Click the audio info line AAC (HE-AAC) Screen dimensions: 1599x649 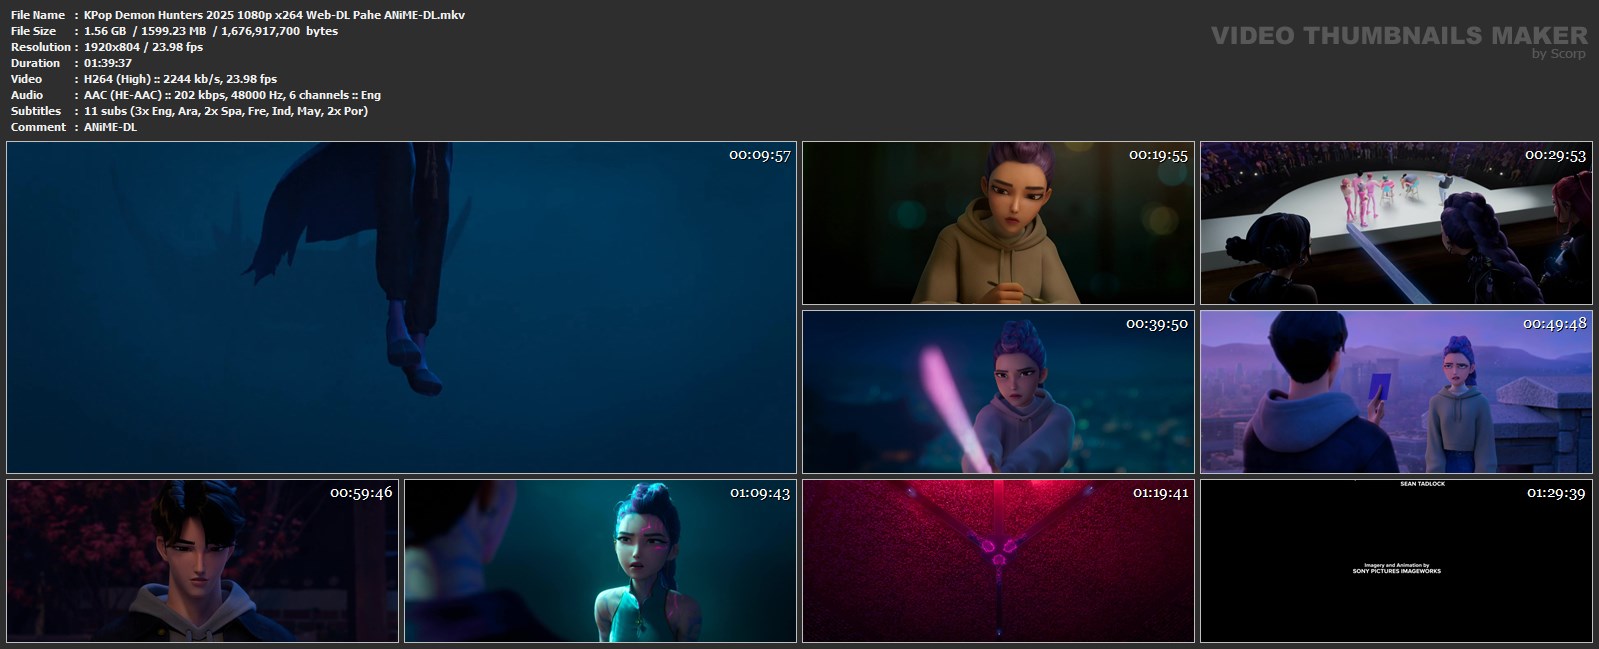coord(232,95)
